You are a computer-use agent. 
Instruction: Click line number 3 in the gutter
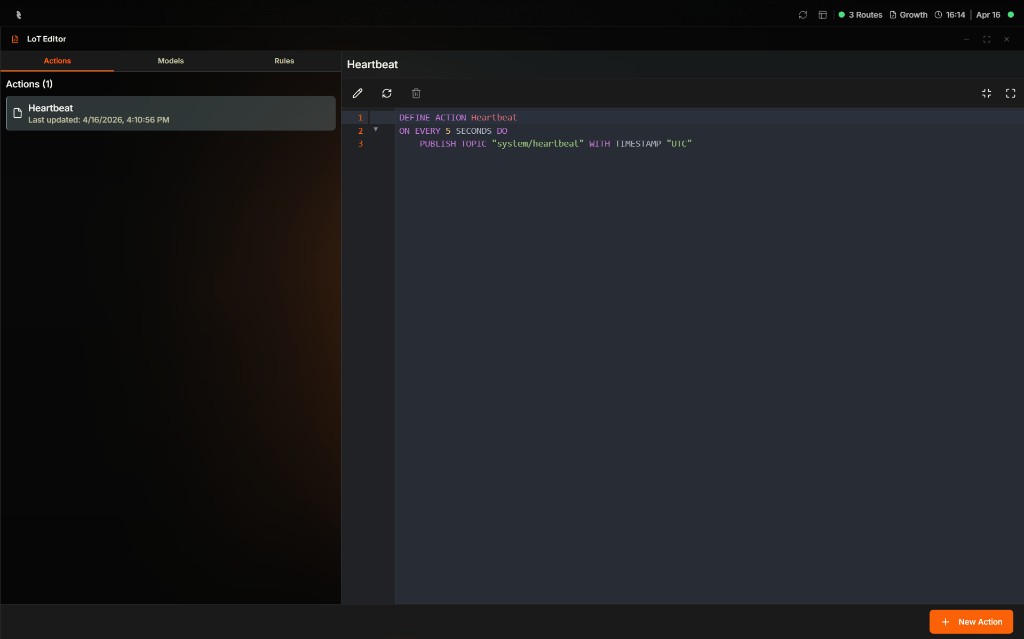(360, 144)
